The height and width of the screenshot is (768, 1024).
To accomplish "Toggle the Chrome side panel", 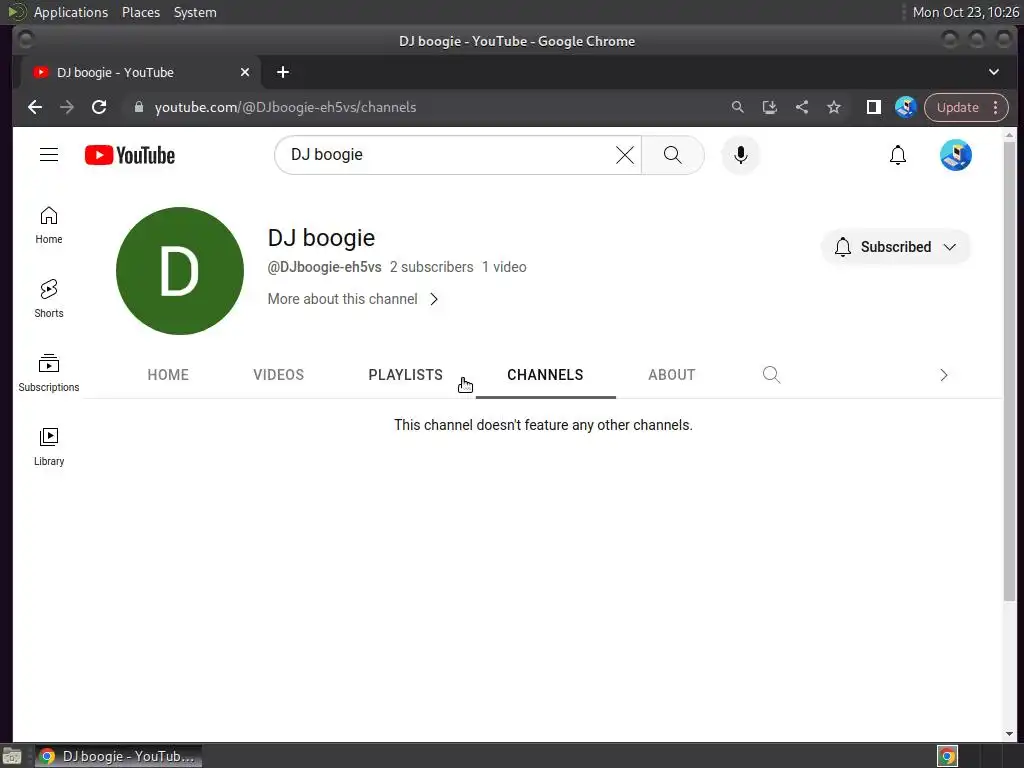I will tap(874, 107).
